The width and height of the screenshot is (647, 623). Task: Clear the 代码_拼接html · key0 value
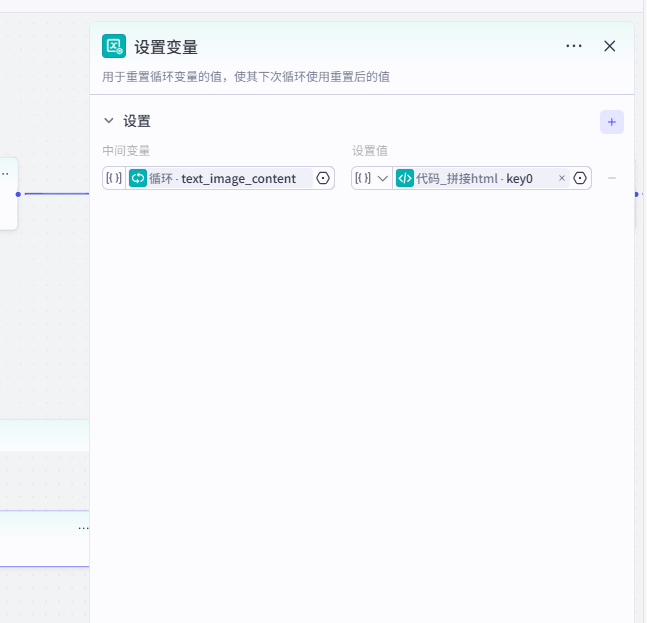click(x=562, y=178)
